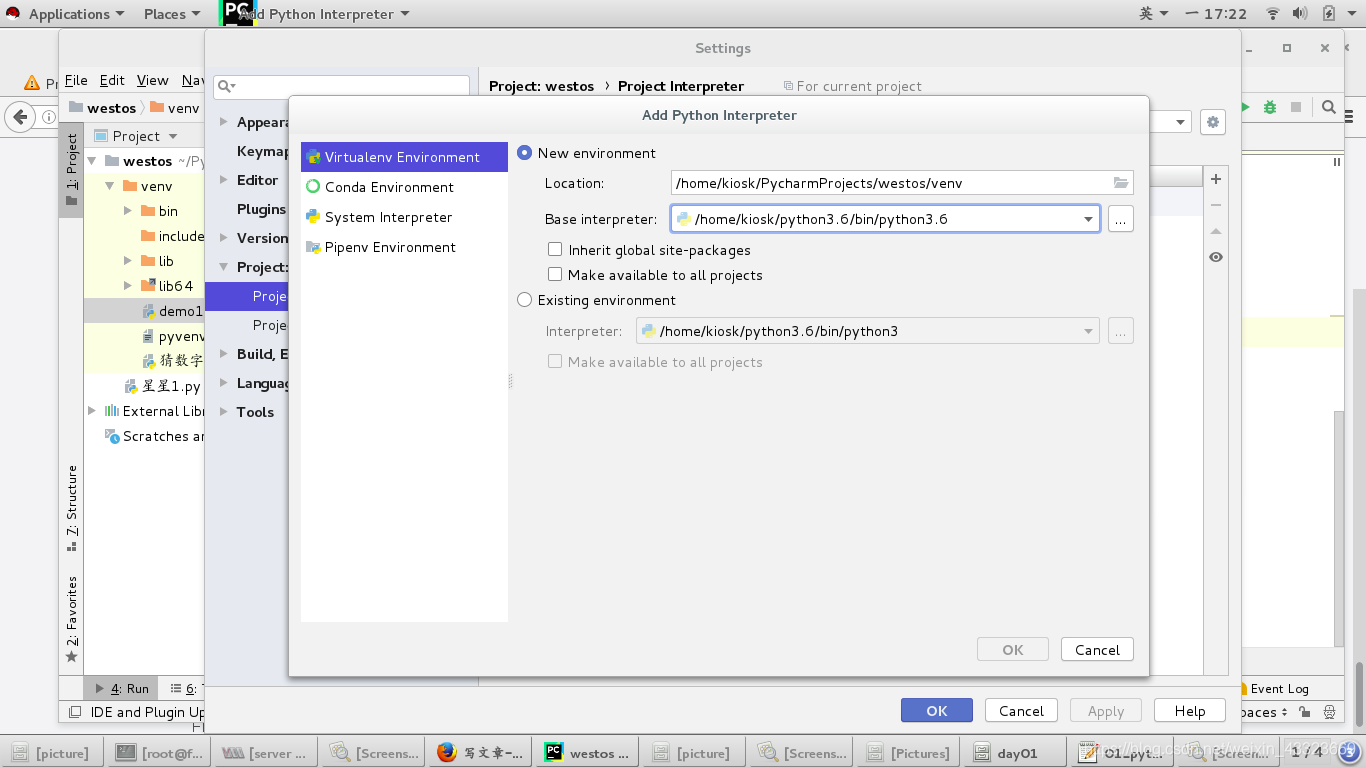This screenshot has width=1366, height=768.
Task: Toggle the eye icon to show early releases
Action: click(1216, 257)
